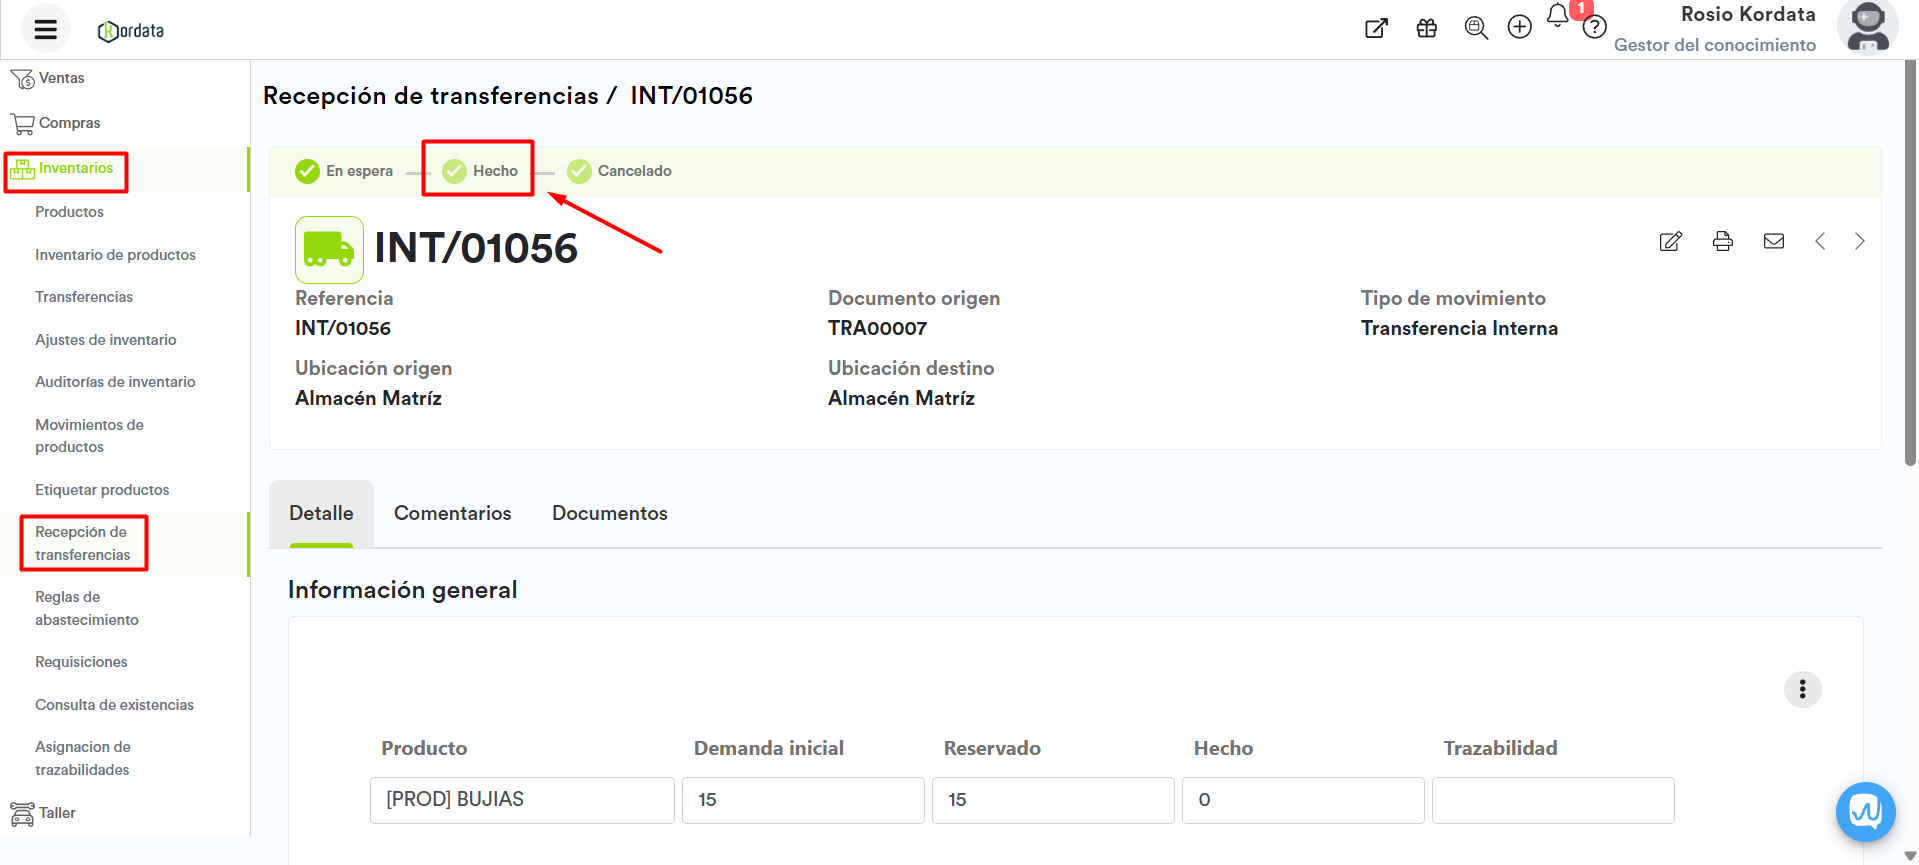Open the chat support bubble
This screenshot has height=865, width=1919.
1865,811
